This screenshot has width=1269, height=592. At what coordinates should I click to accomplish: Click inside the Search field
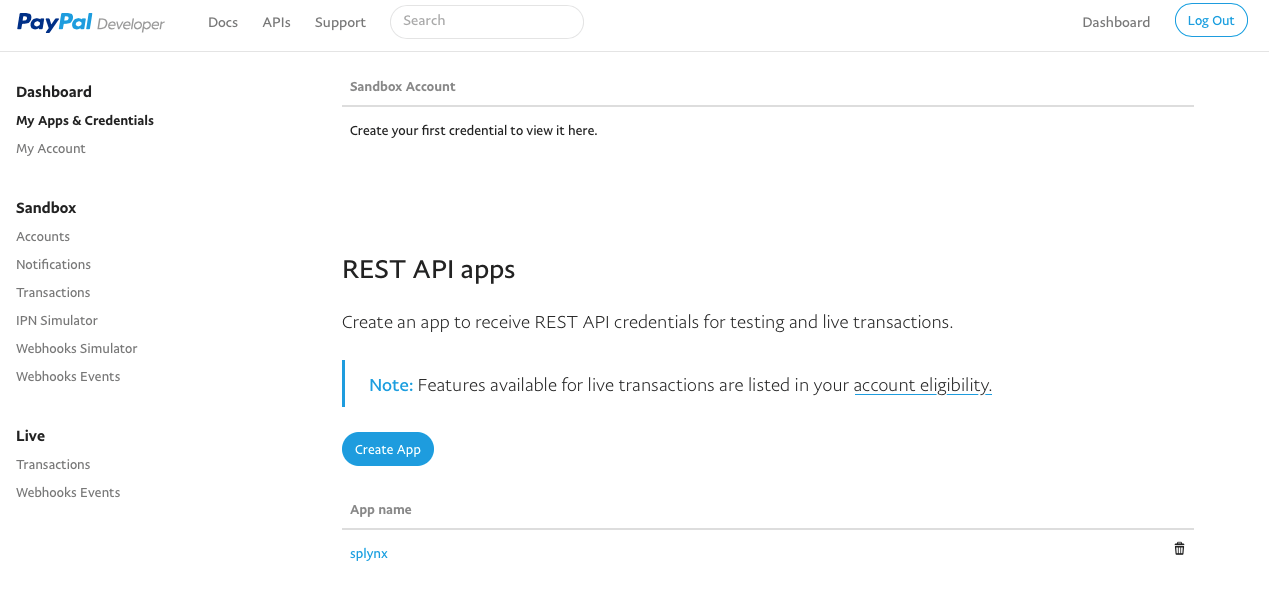pos(487,21)
